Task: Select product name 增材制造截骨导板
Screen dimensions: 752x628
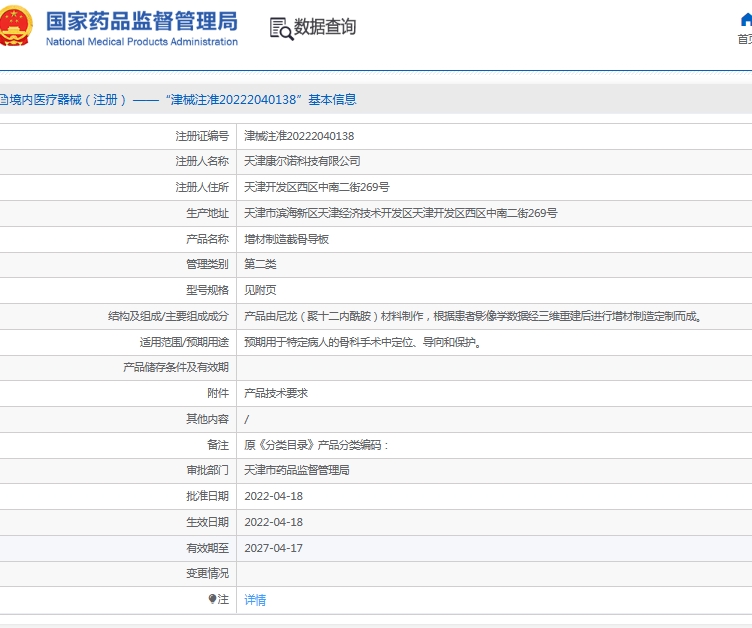Action: [286, 239]
